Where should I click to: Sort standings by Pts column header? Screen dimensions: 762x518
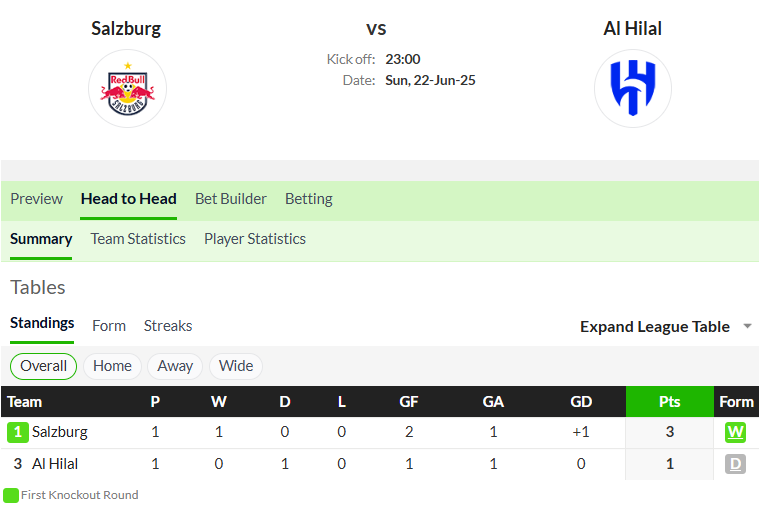coord(670,402)
